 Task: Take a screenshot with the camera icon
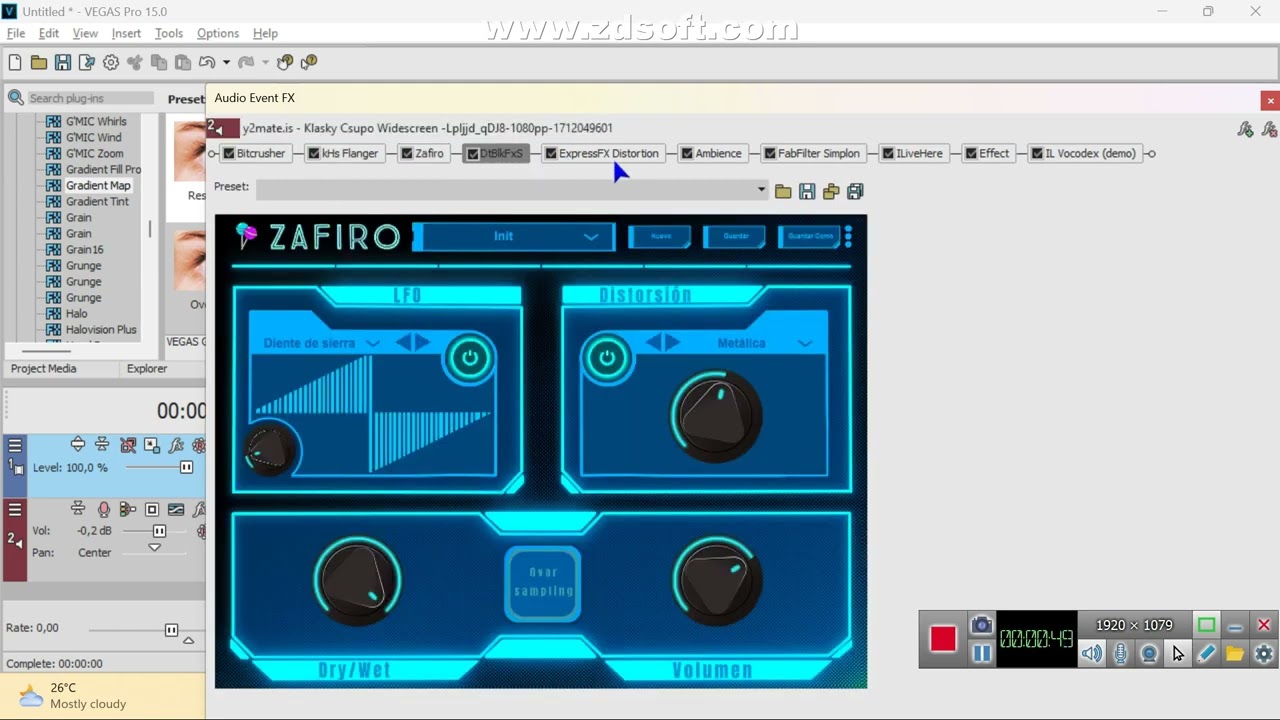click(982, 625)
